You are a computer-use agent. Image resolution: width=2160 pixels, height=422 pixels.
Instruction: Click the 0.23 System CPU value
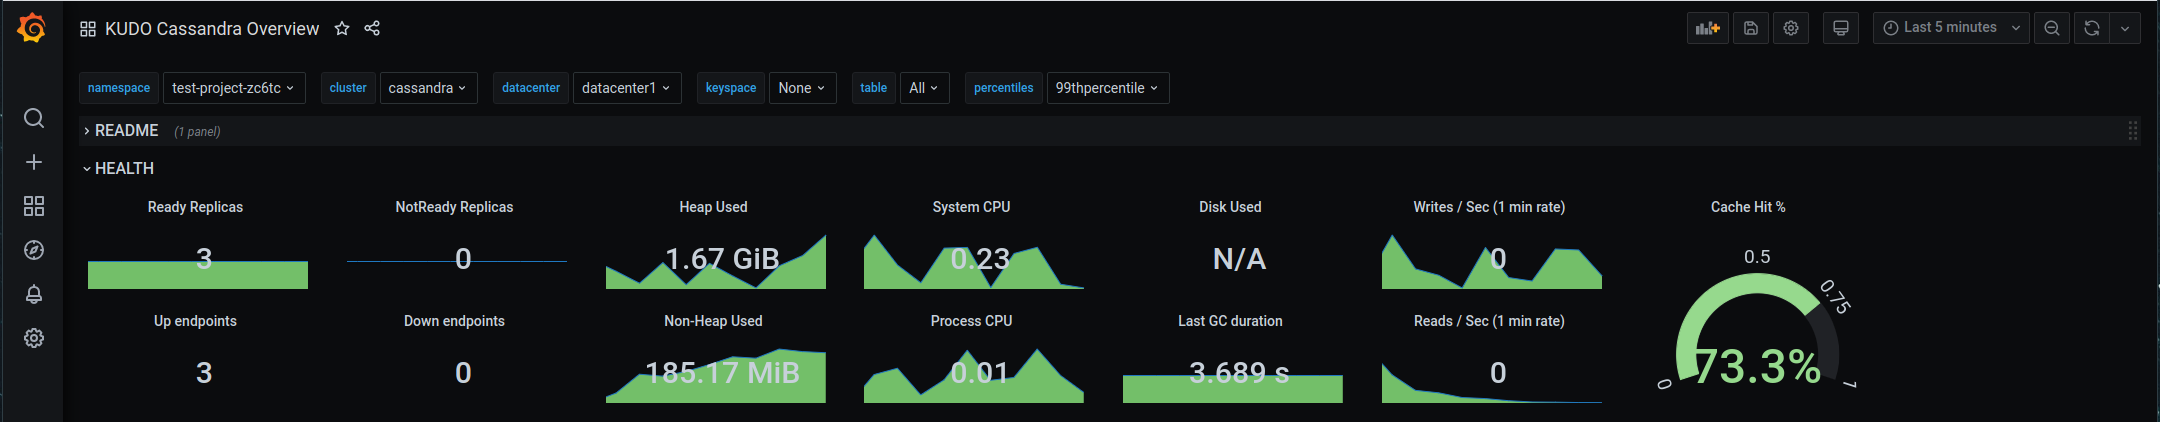980,259
